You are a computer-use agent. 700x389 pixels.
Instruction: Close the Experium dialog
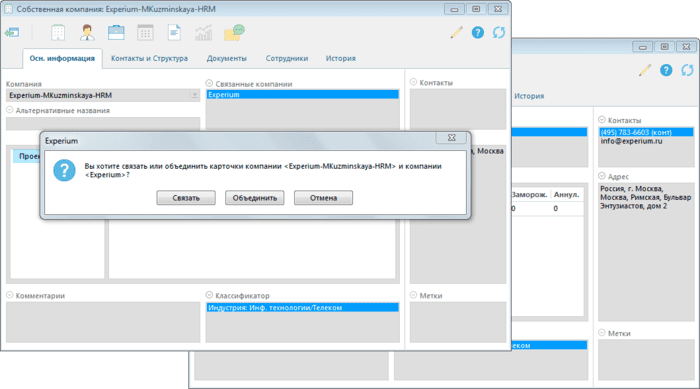tap(451, 138)
